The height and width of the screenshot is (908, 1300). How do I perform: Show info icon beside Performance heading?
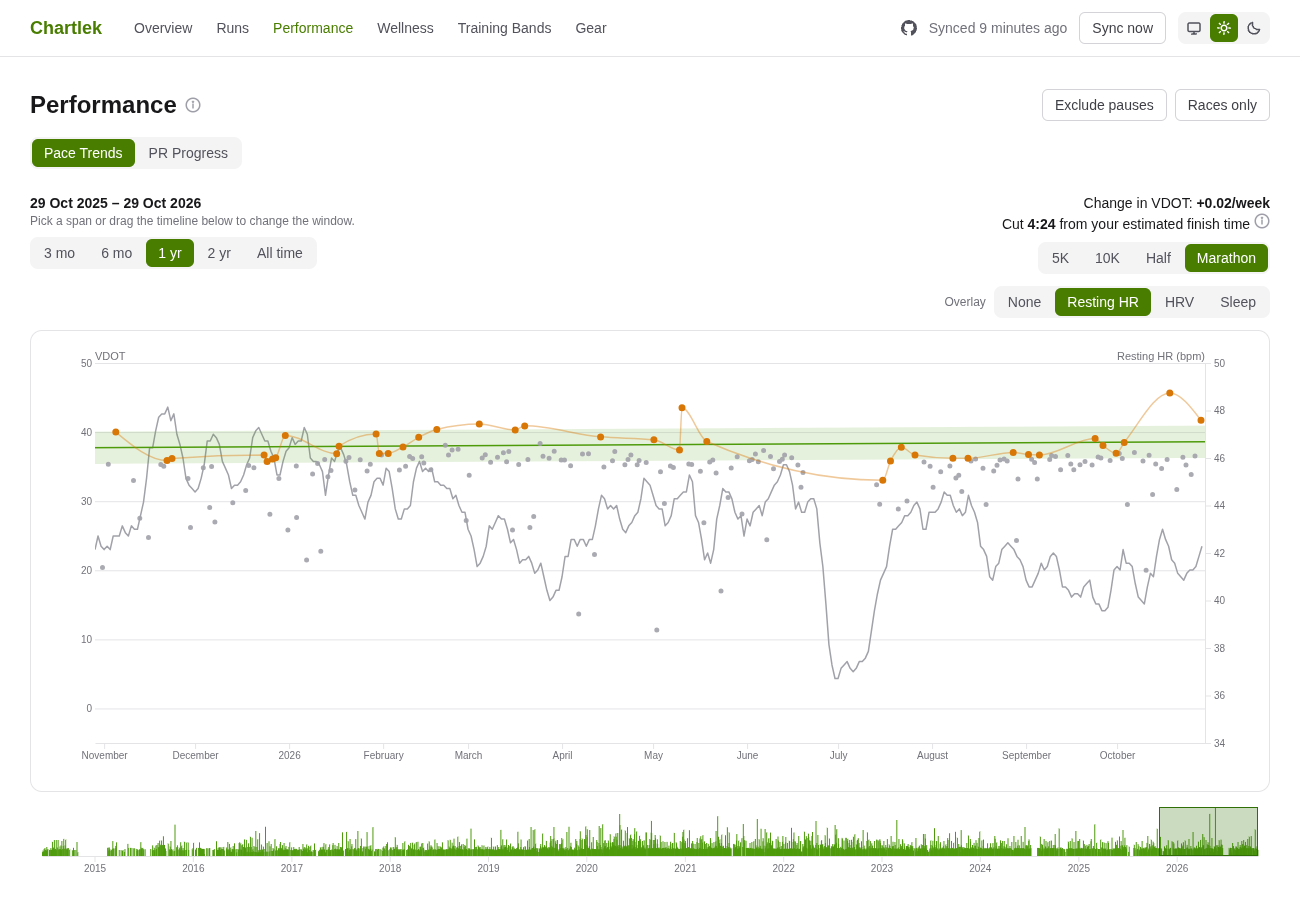pyautogui.click(x=193, y=105)
